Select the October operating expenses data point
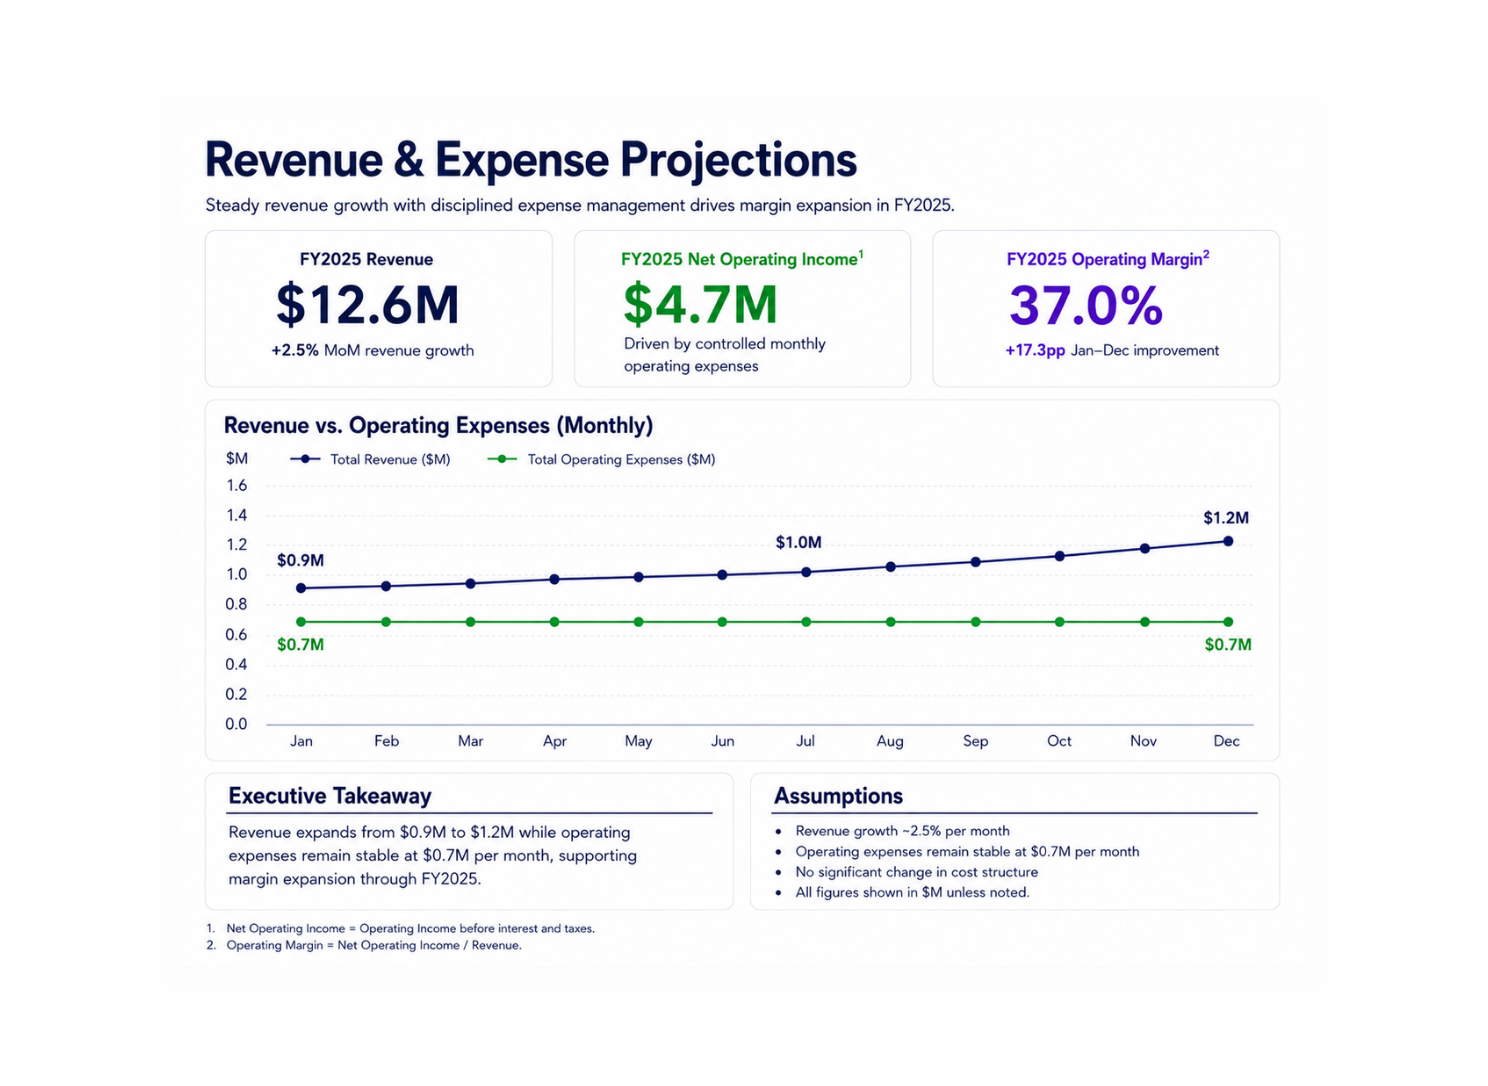The height and width of the screenshot is (1086, 1488). [1060, 622]
